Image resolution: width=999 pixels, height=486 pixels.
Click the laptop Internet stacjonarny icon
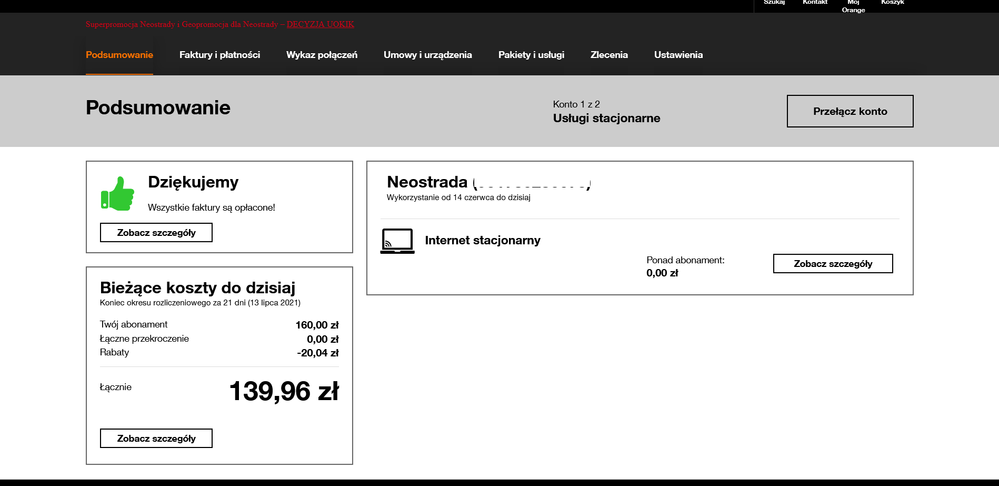pyautogui.click(x=397, y=241)
